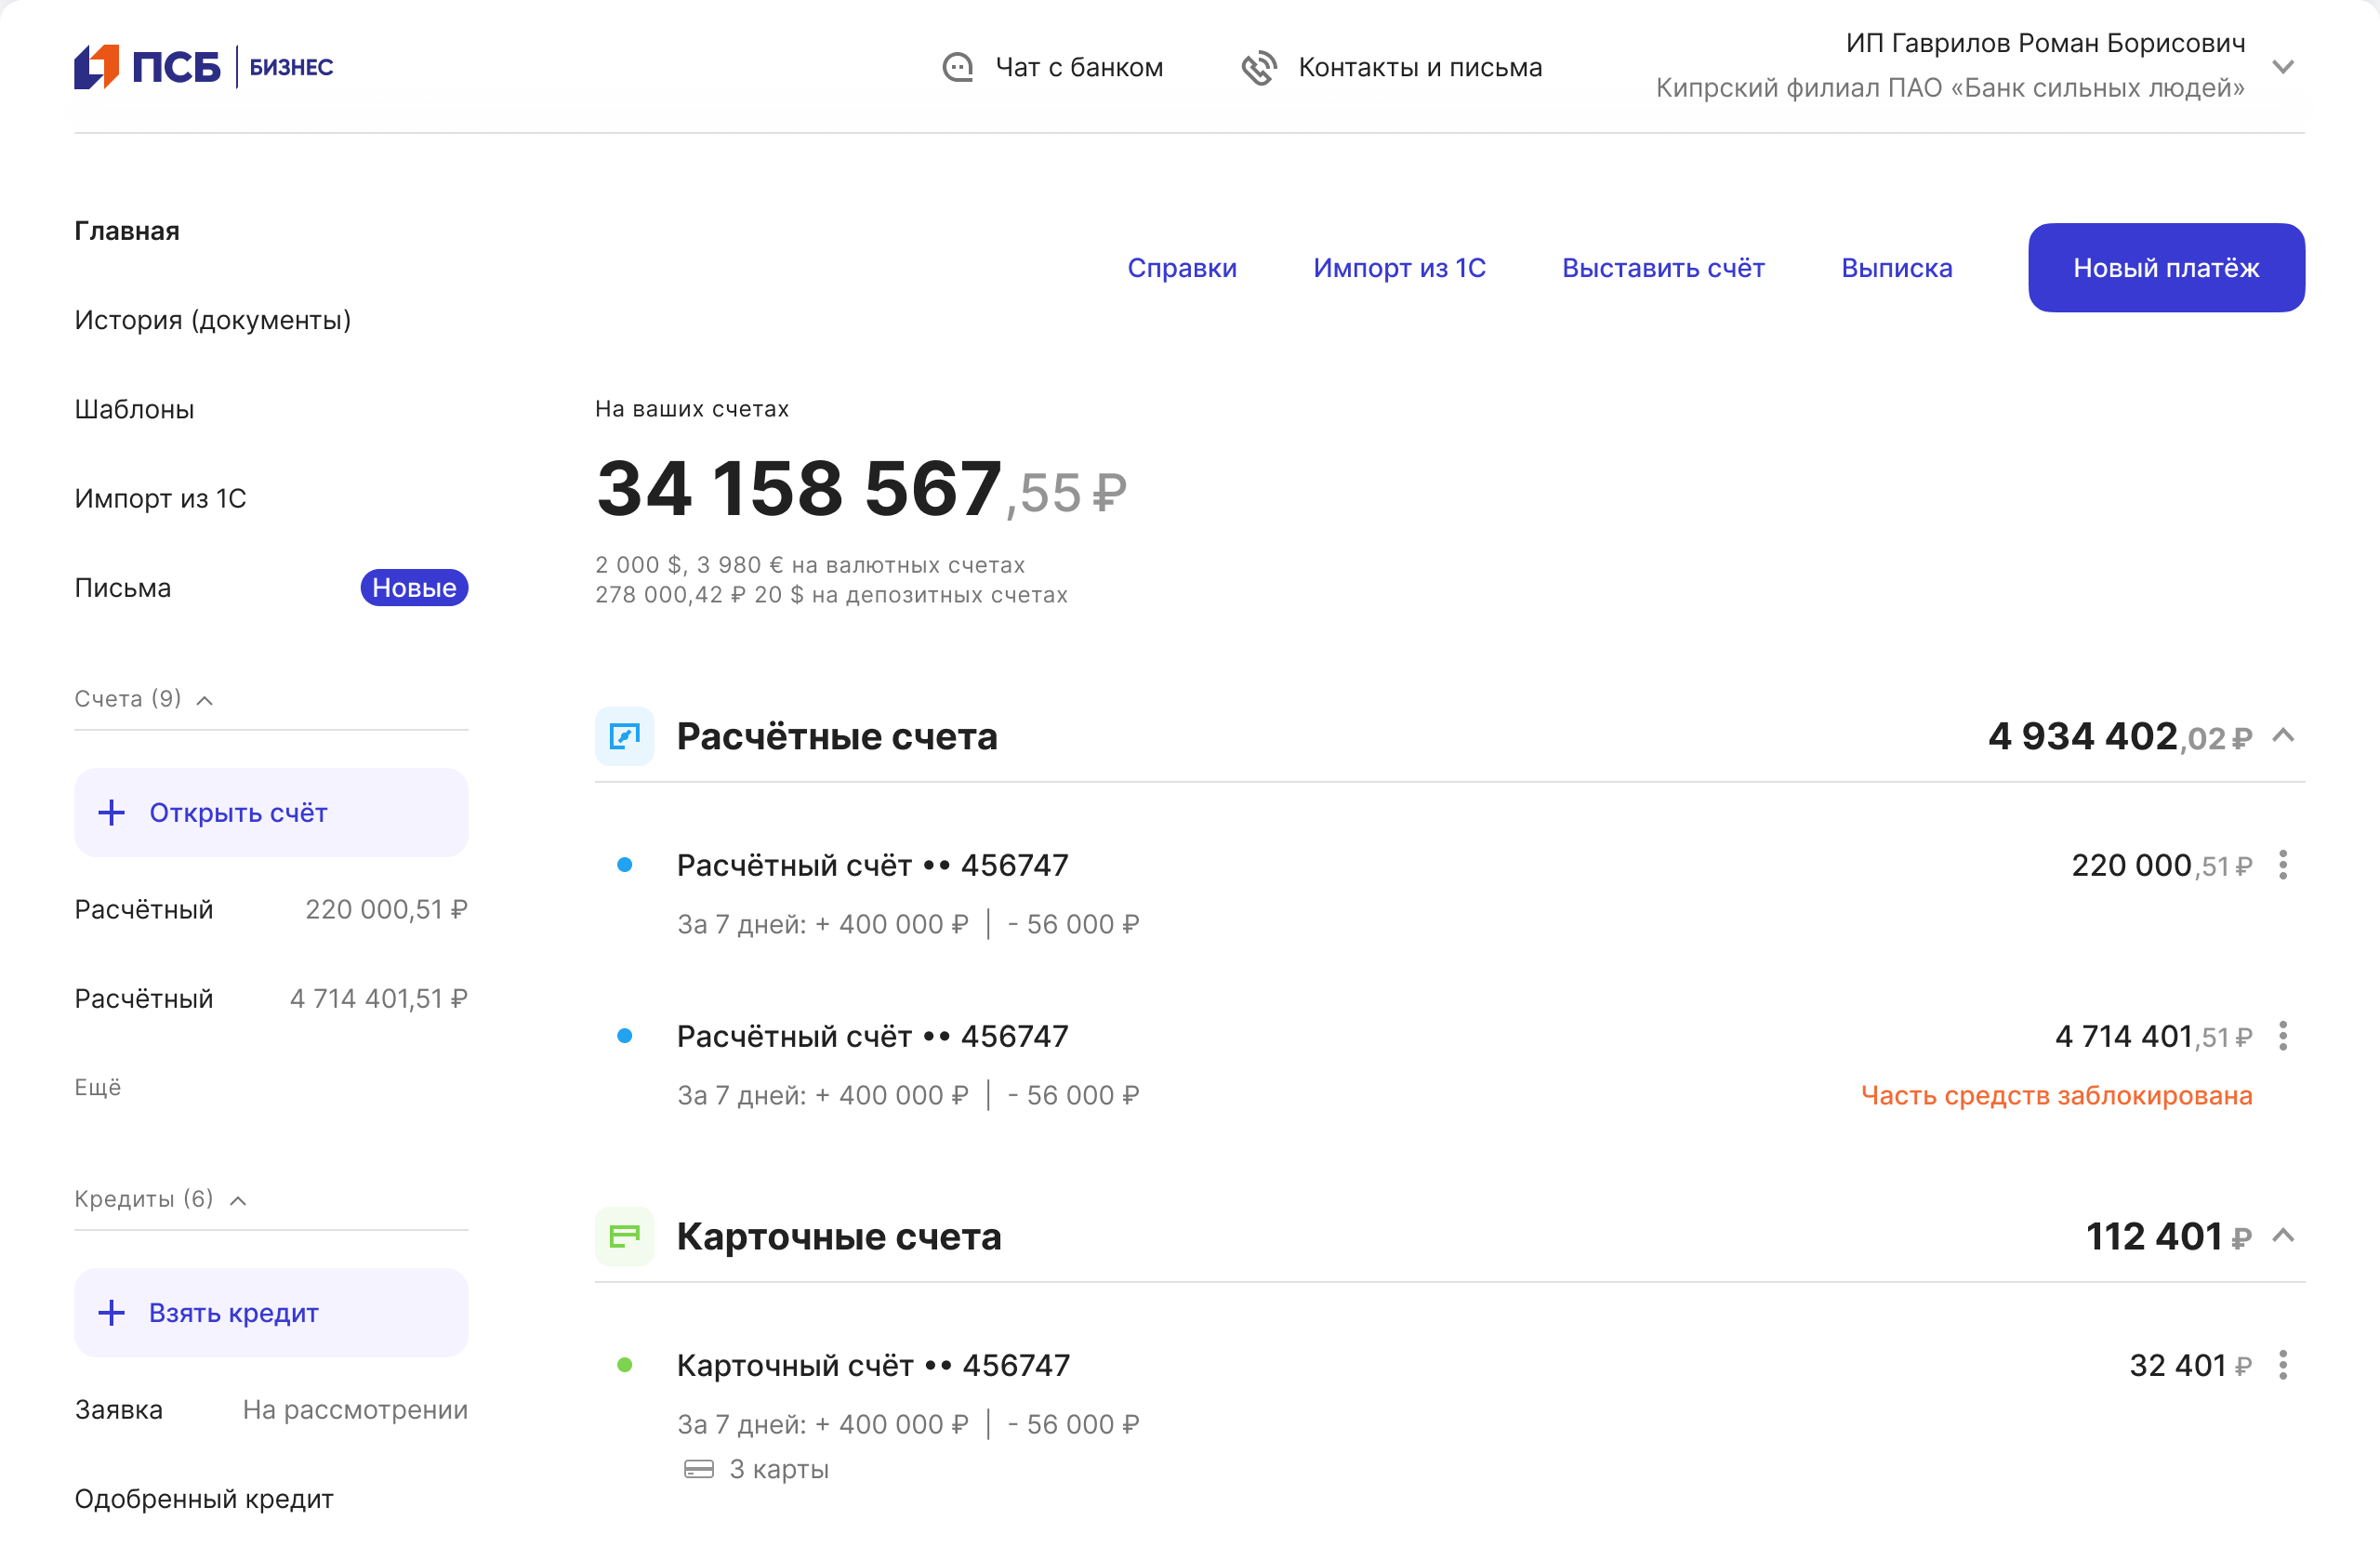Screen dimensions: 2380x1547
Task: Click the PSB Business logo
Action: 203,67
